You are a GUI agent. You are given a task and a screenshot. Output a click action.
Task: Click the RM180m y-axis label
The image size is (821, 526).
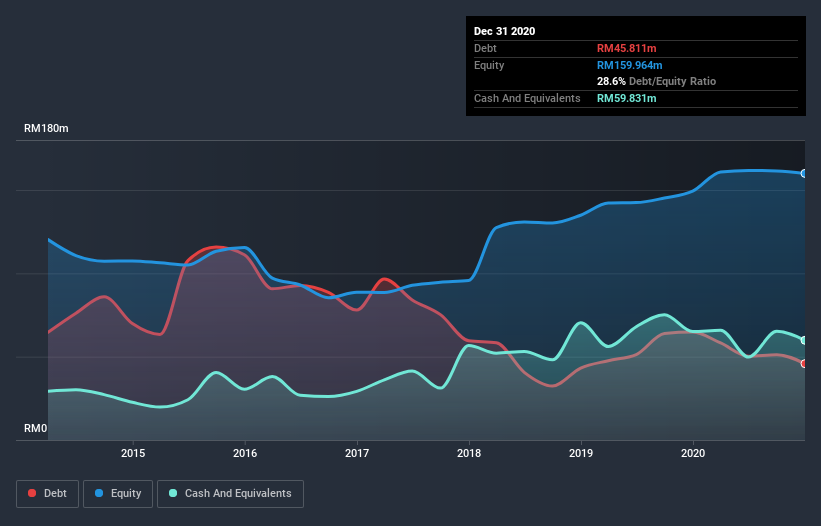(46, 128)
